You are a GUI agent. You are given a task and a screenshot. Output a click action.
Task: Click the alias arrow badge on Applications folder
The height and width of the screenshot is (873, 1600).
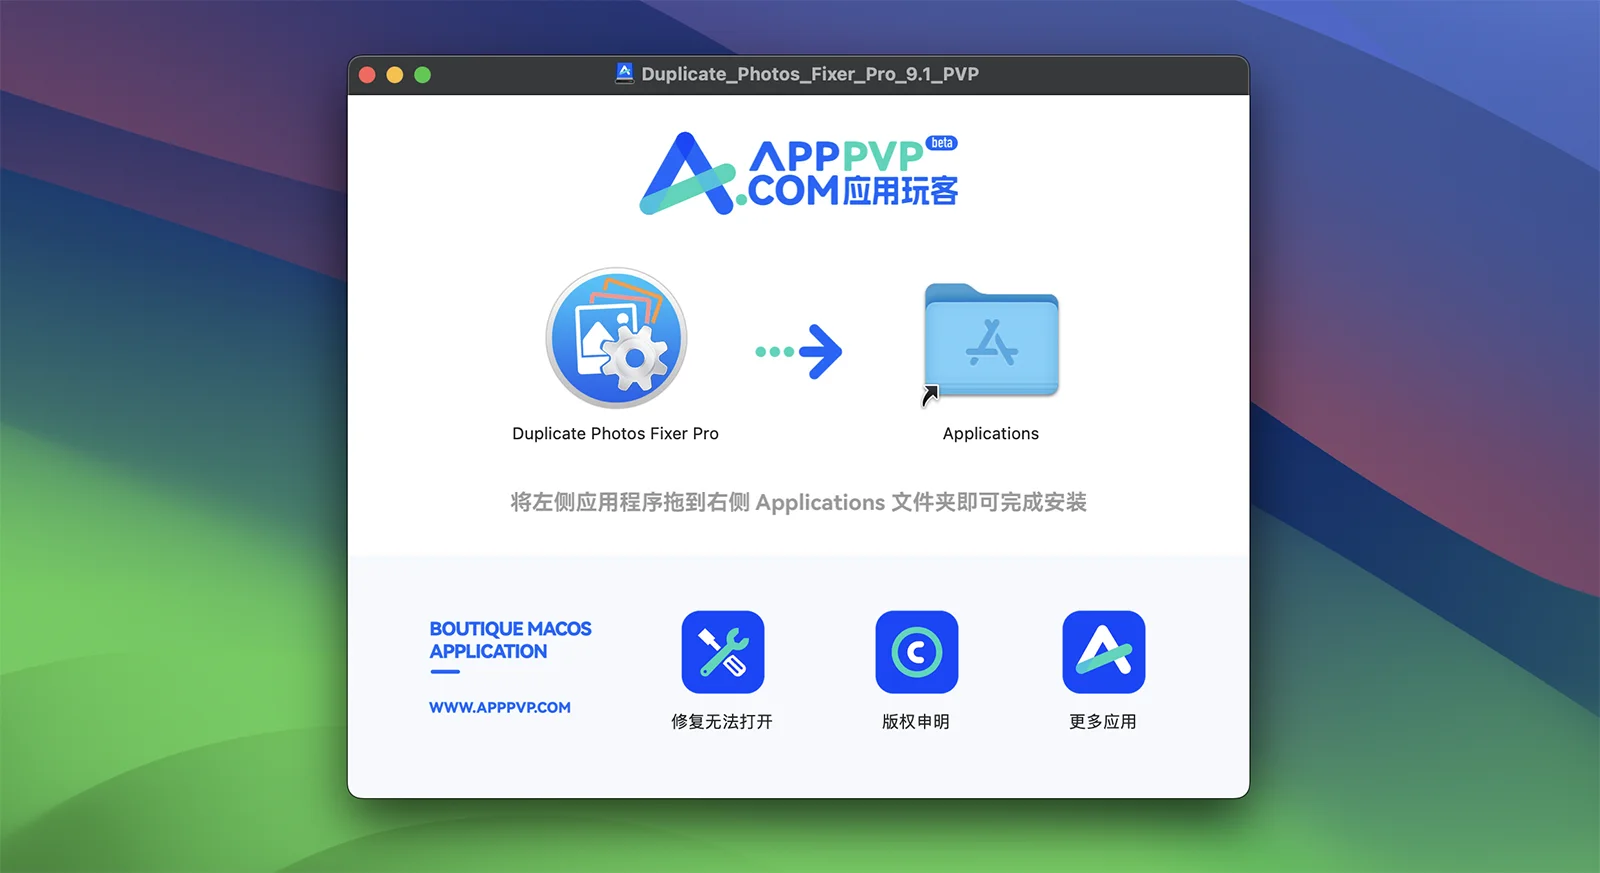[x=930, y=396]
